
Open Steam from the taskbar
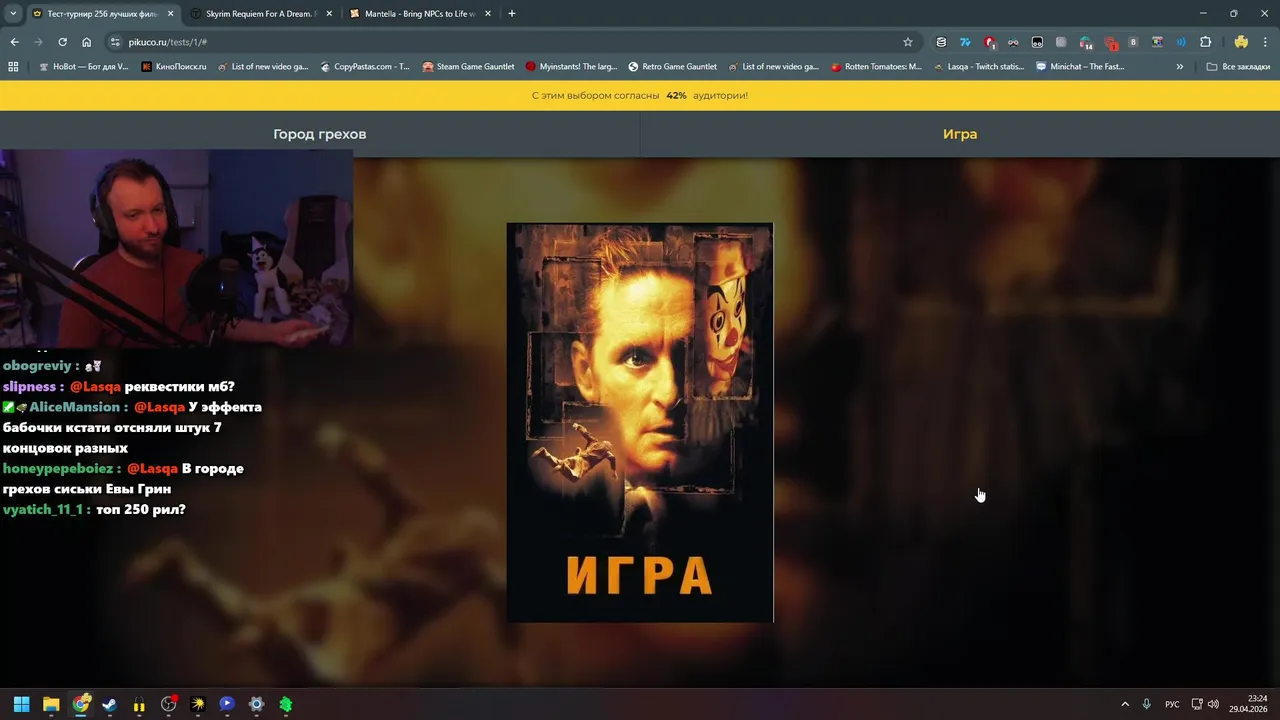pyautogui.click(x=109, y=704)
